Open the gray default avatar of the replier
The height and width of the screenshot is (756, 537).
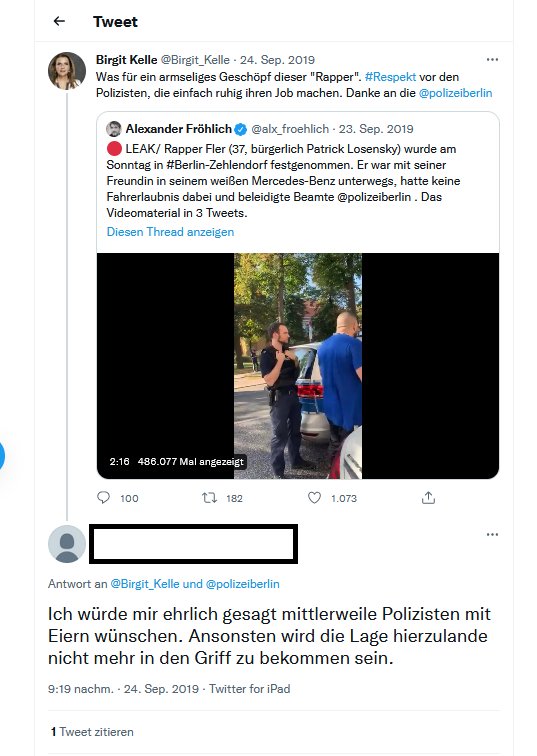[67, 544]
